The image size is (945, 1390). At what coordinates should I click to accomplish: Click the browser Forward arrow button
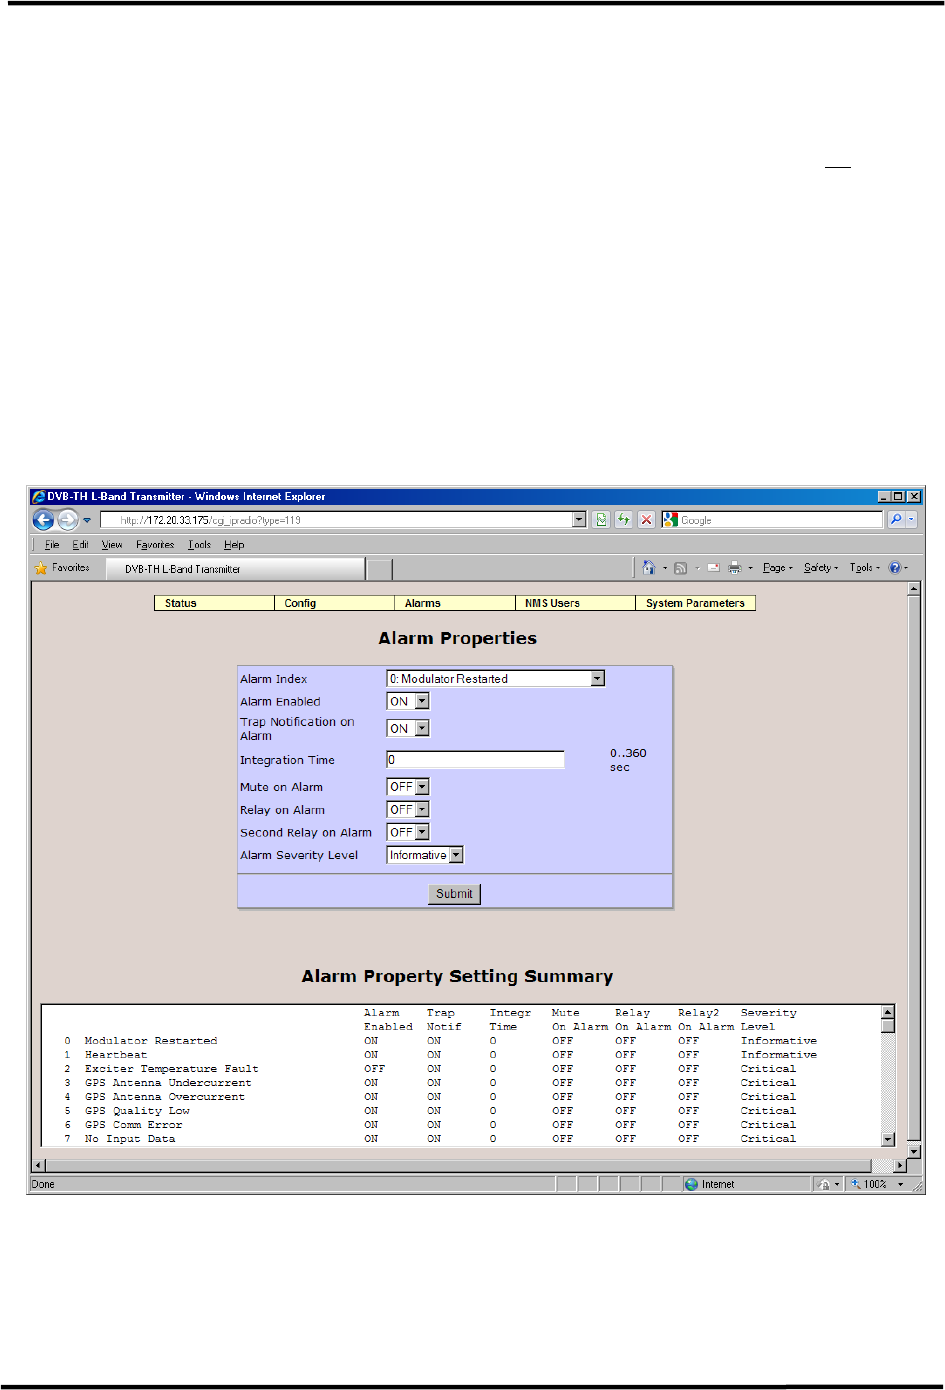pyautogui.click(x=68, y=520)
